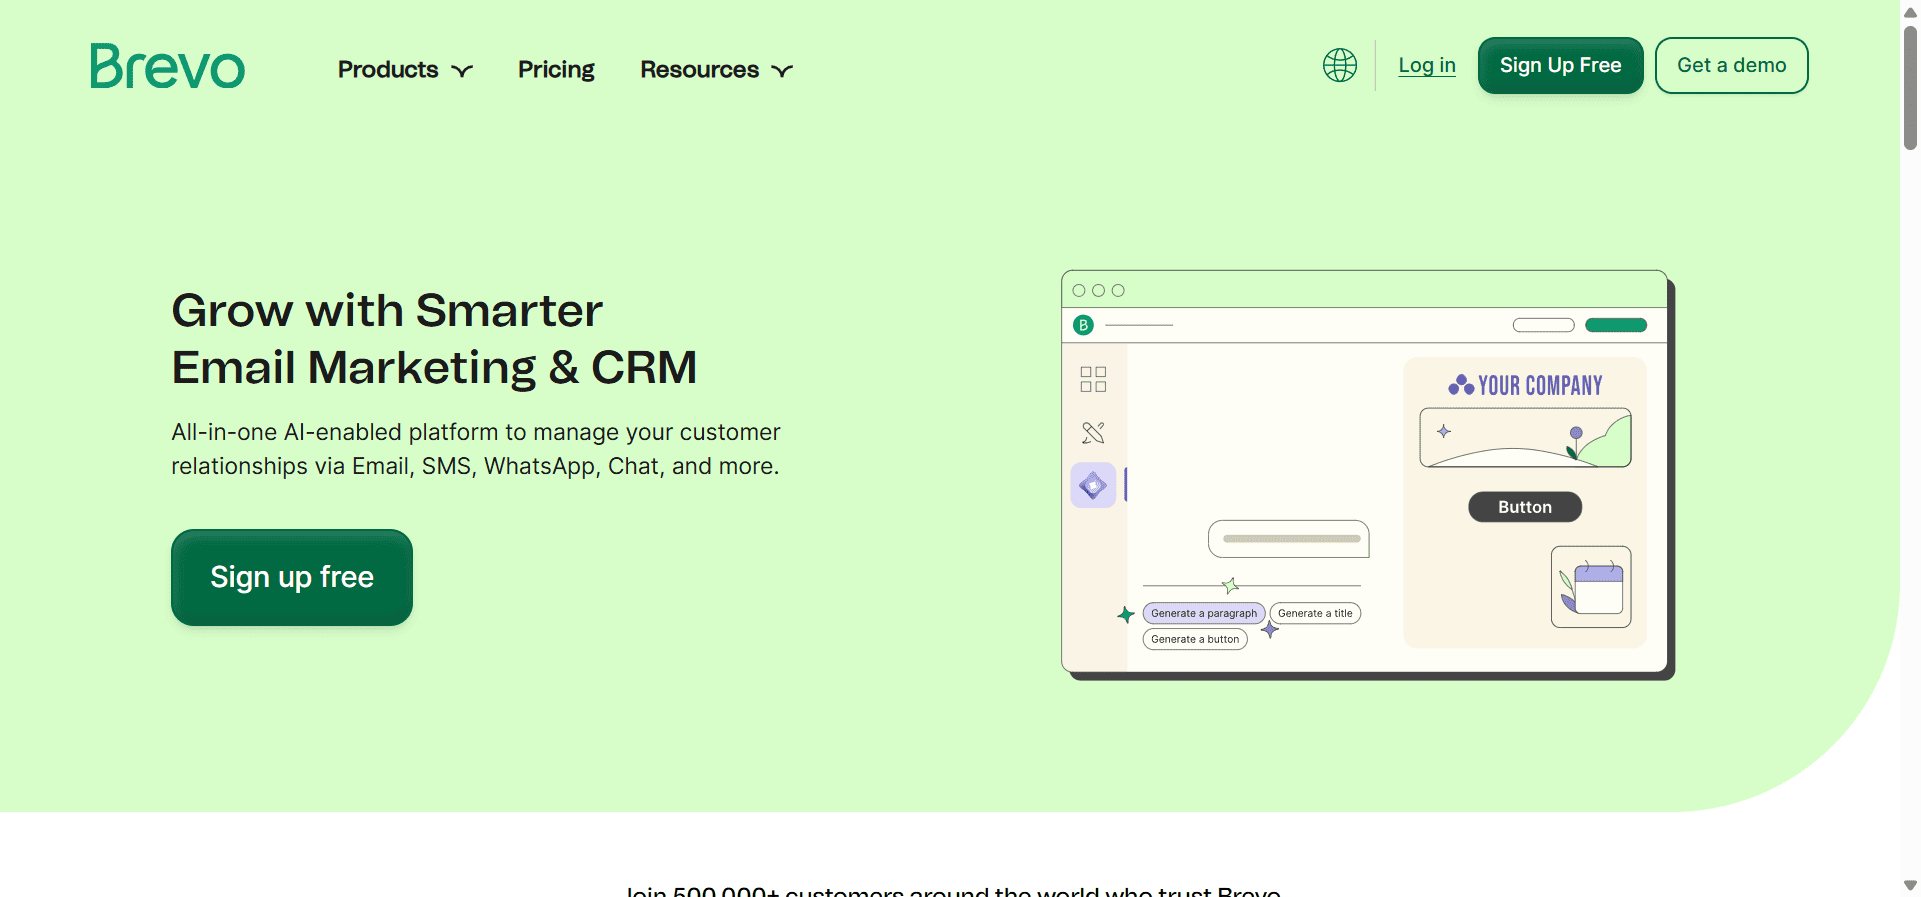Expand the Products menu
This screenshot has width=1921, height=897.
[x=405, y=69]
